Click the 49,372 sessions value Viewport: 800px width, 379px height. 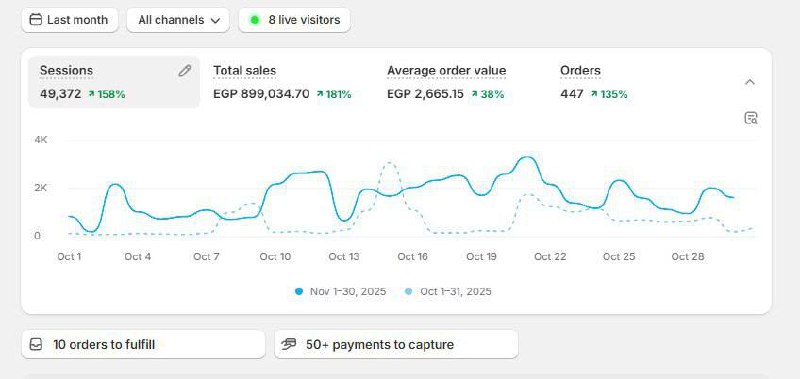click(60, 94)
